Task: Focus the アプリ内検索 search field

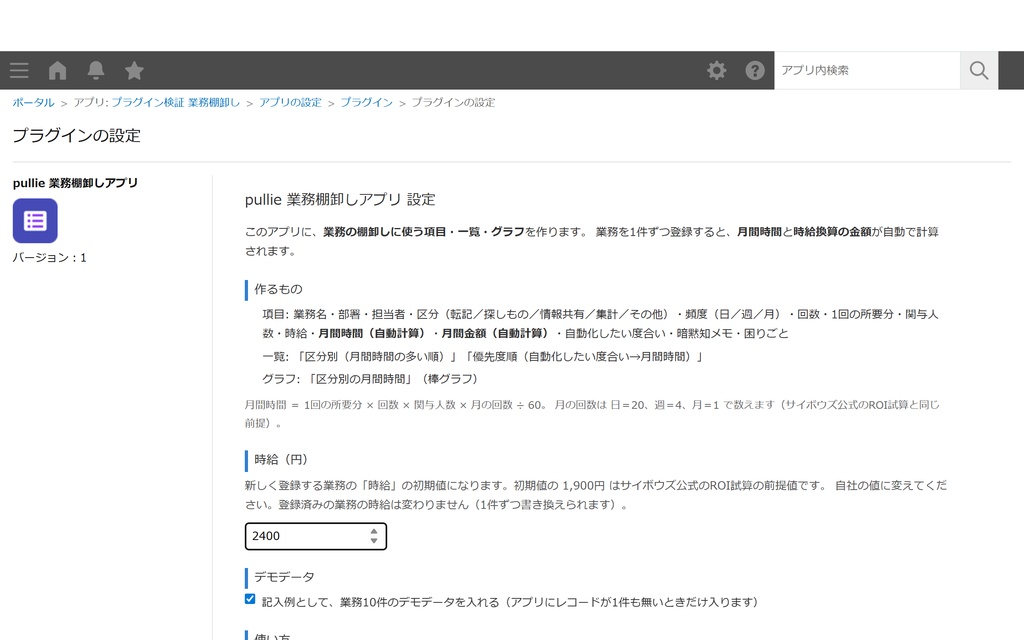Action: point(867,71)
